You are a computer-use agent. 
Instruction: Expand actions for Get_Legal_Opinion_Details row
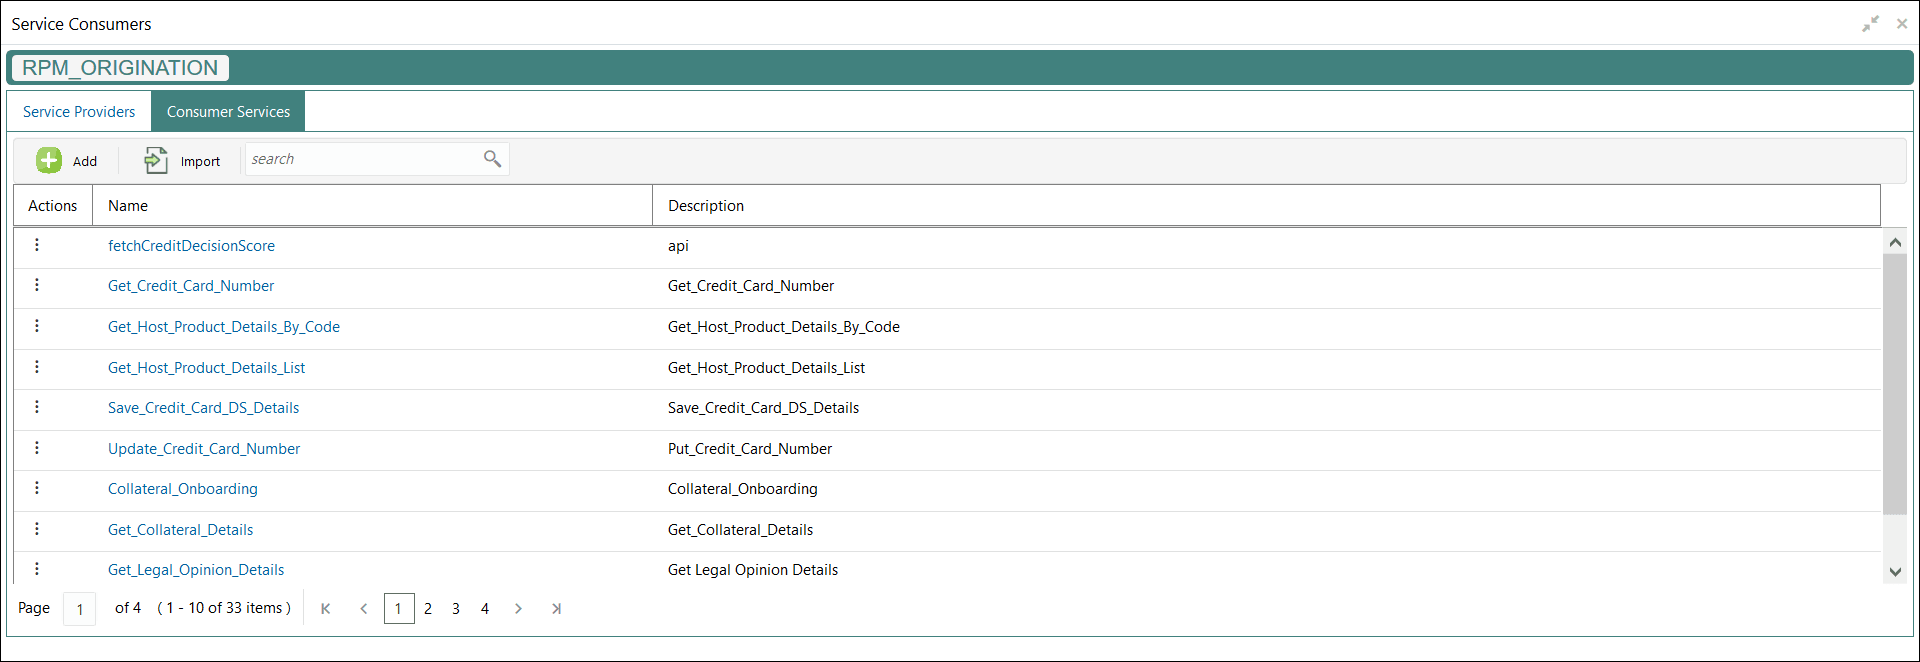(x=37, y=569)
